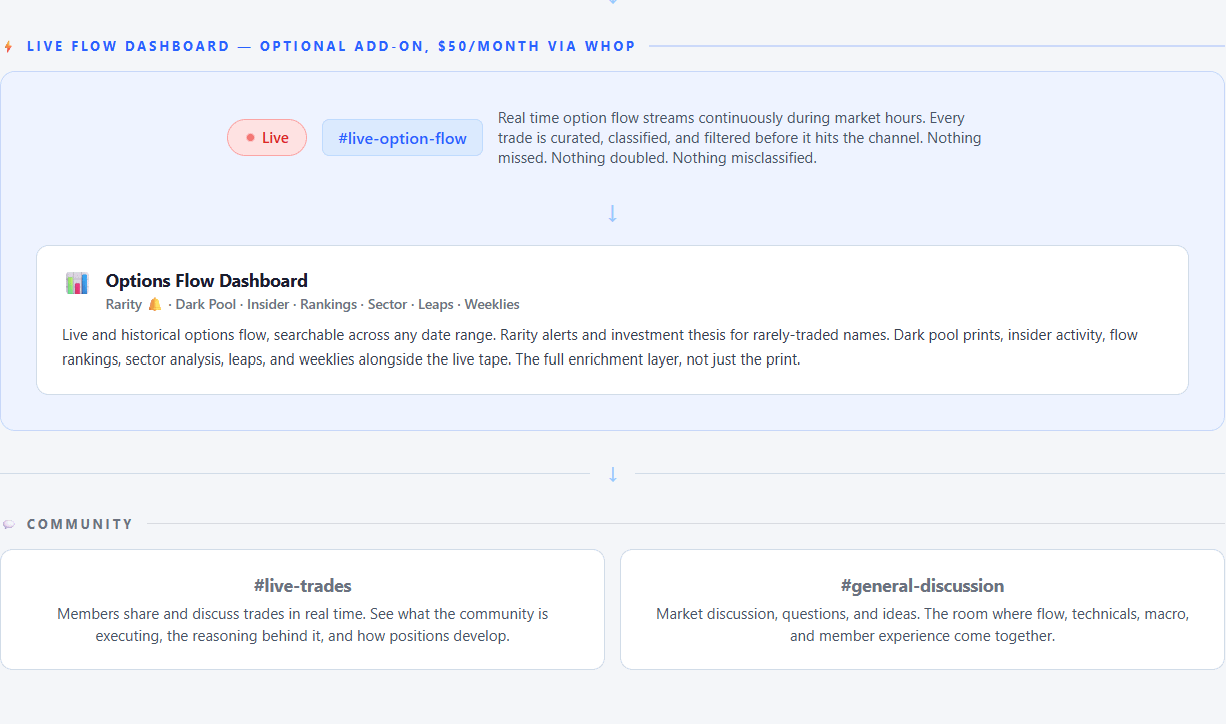The image size is (1226, 724).
Task: Click the COMMUNITY section heading
Action: (80, 524)
